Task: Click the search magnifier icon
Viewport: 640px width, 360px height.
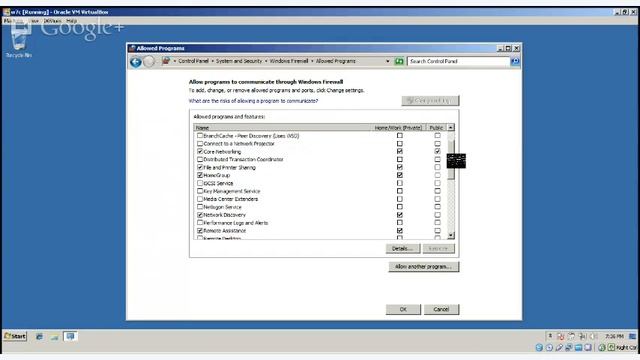Action: 515,61
